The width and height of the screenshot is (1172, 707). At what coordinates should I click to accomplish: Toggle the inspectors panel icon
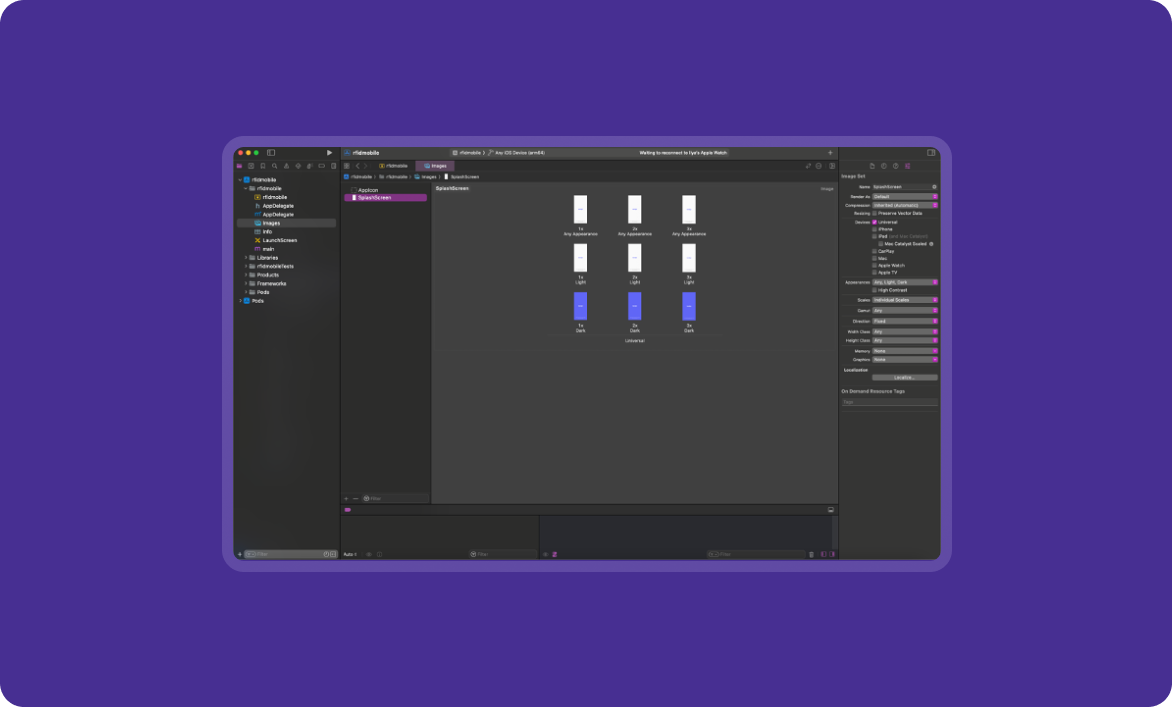(930, 153)
